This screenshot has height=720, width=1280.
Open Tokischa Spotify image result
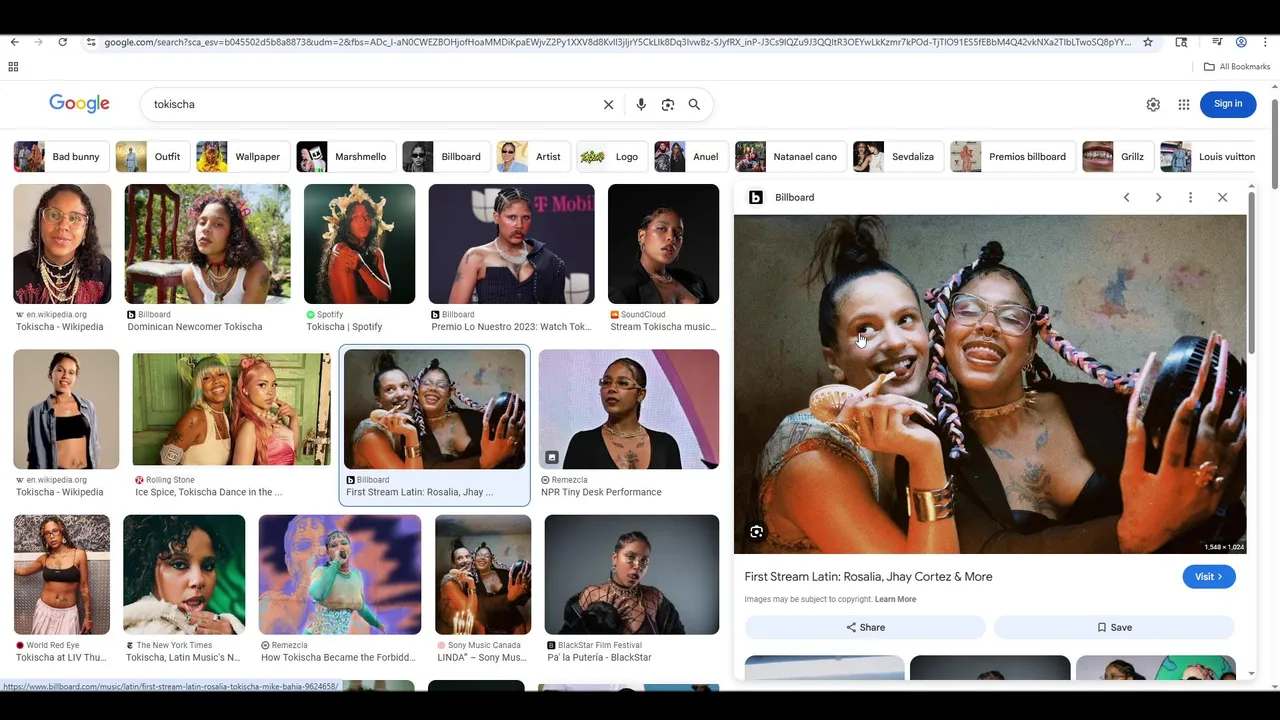pyautogui.click(x=359, y=244)
